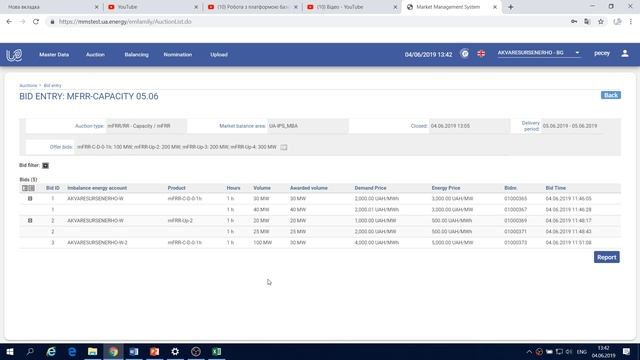Click the Report button
640x360 pixels.
pyautogui.click(x=607, y=257)
